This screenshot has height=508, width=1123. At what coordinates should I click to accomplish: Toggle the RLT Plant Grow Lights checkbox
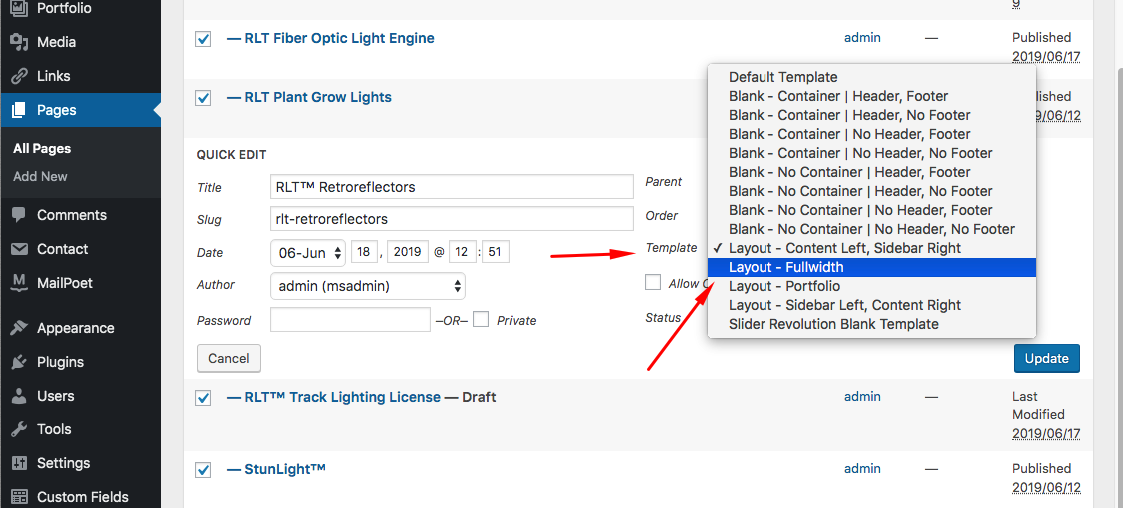pyautogui.click(x=203, y=98)
